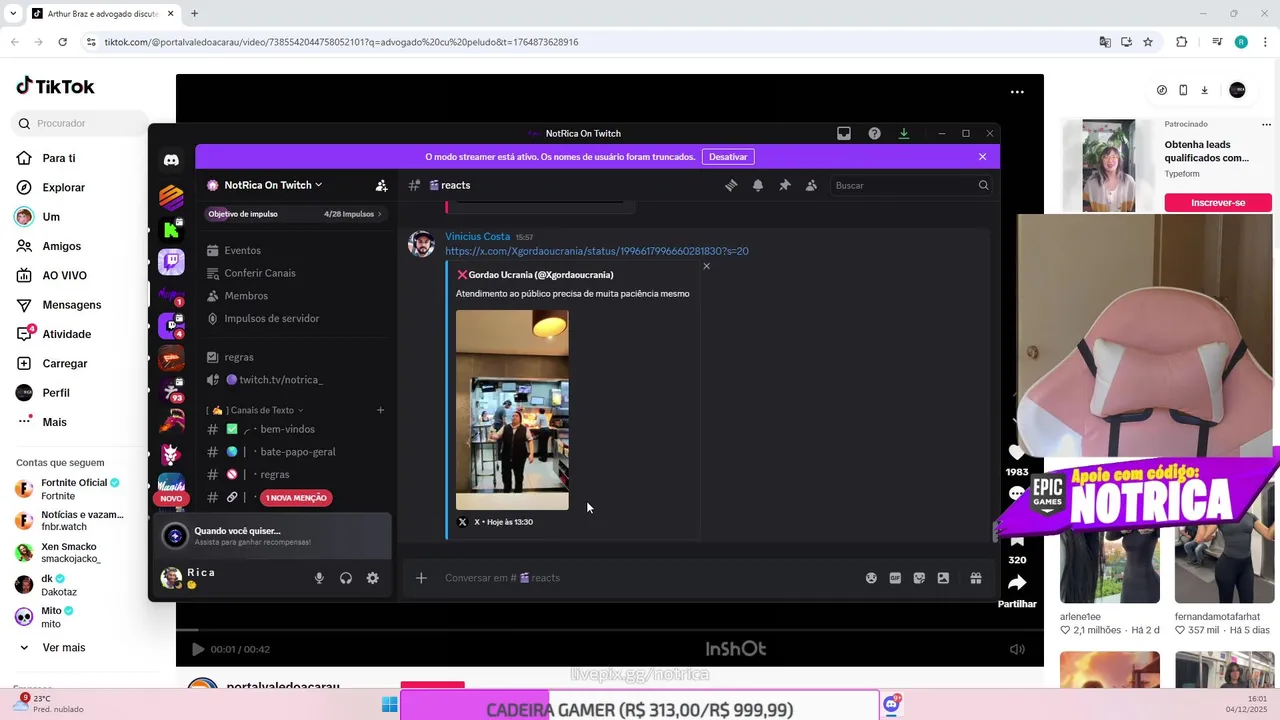The width and height of the screenshot is (1280, 720).
Task: Open the three-dot menu on the TikTok video
Action: coord(1017,92)
